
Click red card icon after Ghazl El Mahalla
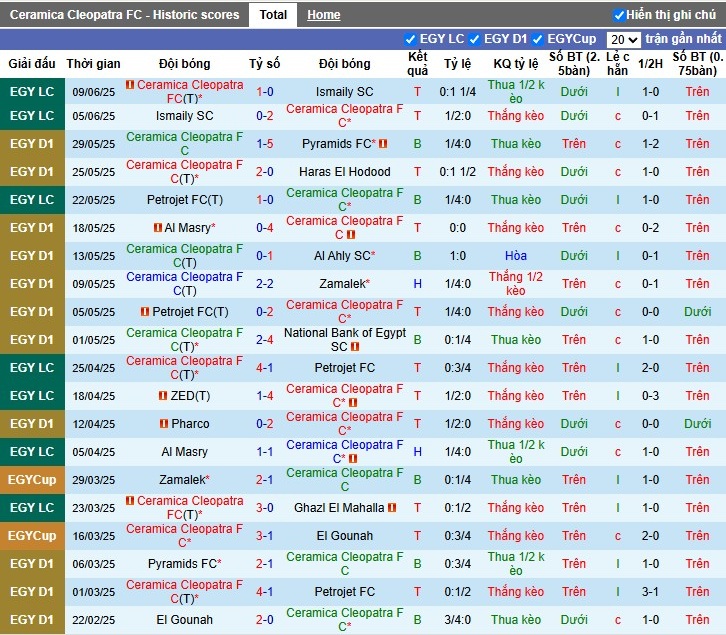(x=392, y=508)
